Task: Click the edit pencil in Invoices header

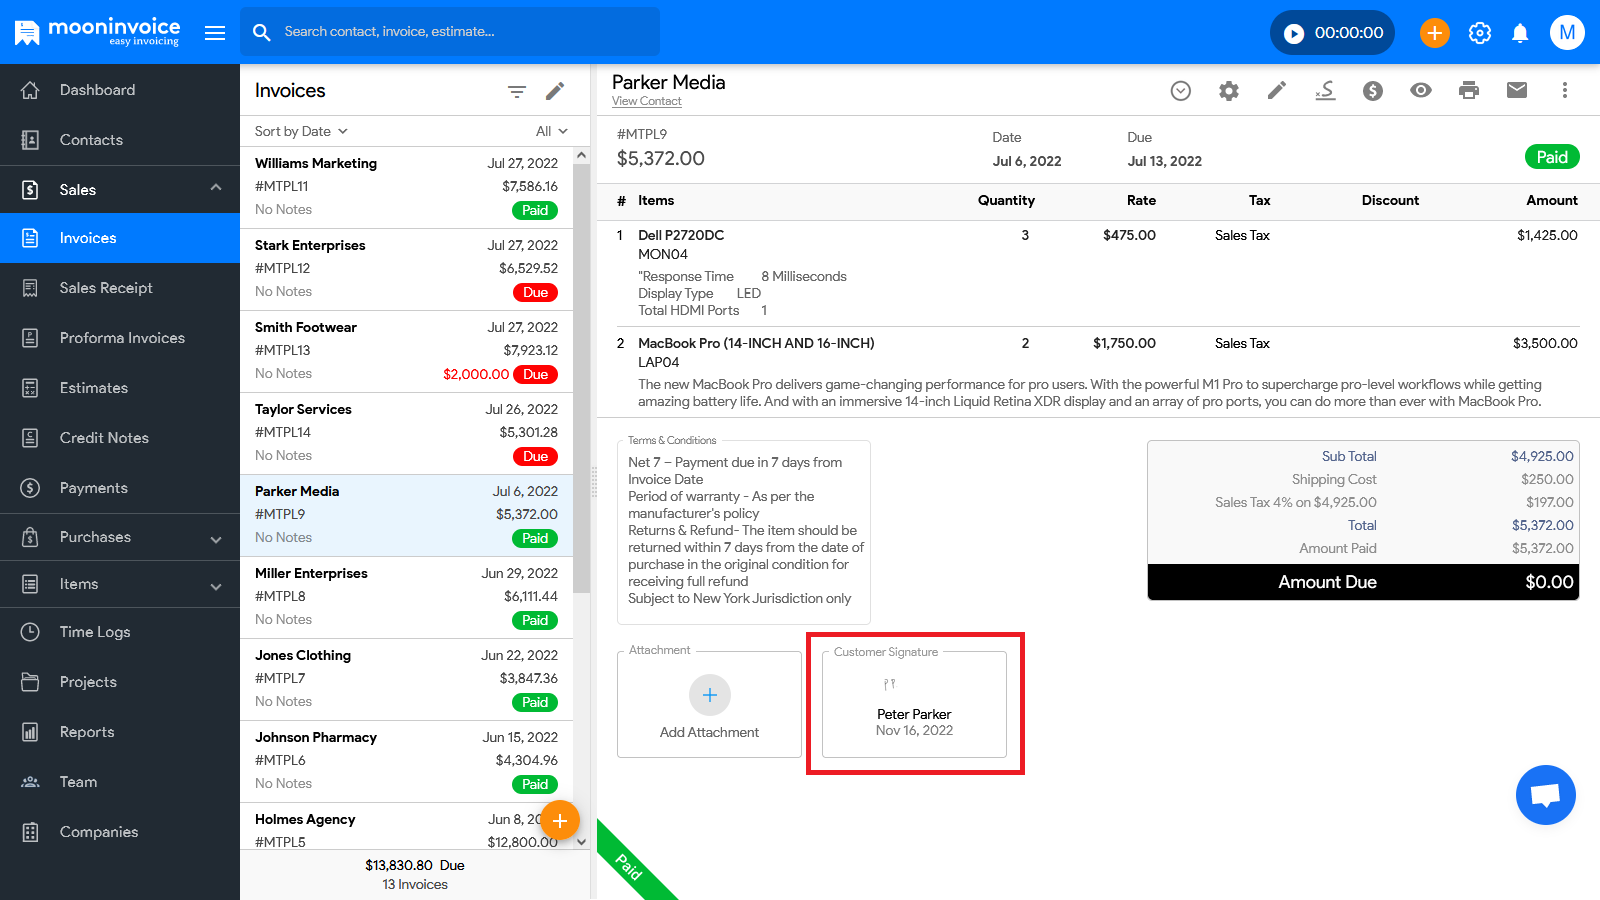Action: (555, 91)
